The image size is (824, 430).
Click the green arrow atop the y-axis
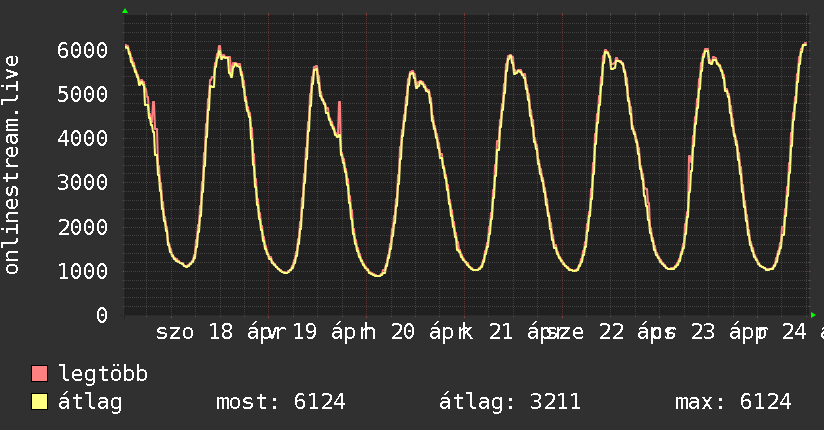pyautogui.click(x=125, y=11)
